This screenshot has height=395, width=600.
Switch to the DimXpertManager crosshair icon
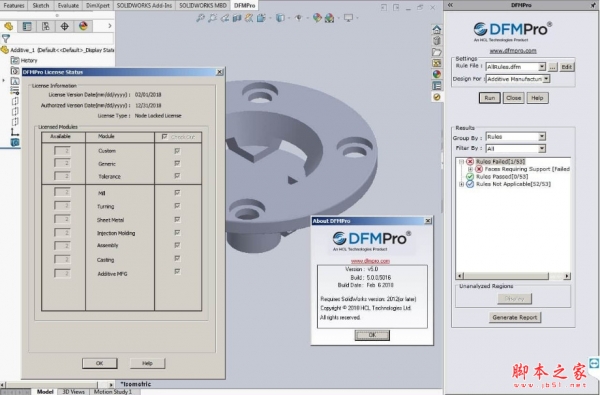(64, 26)
